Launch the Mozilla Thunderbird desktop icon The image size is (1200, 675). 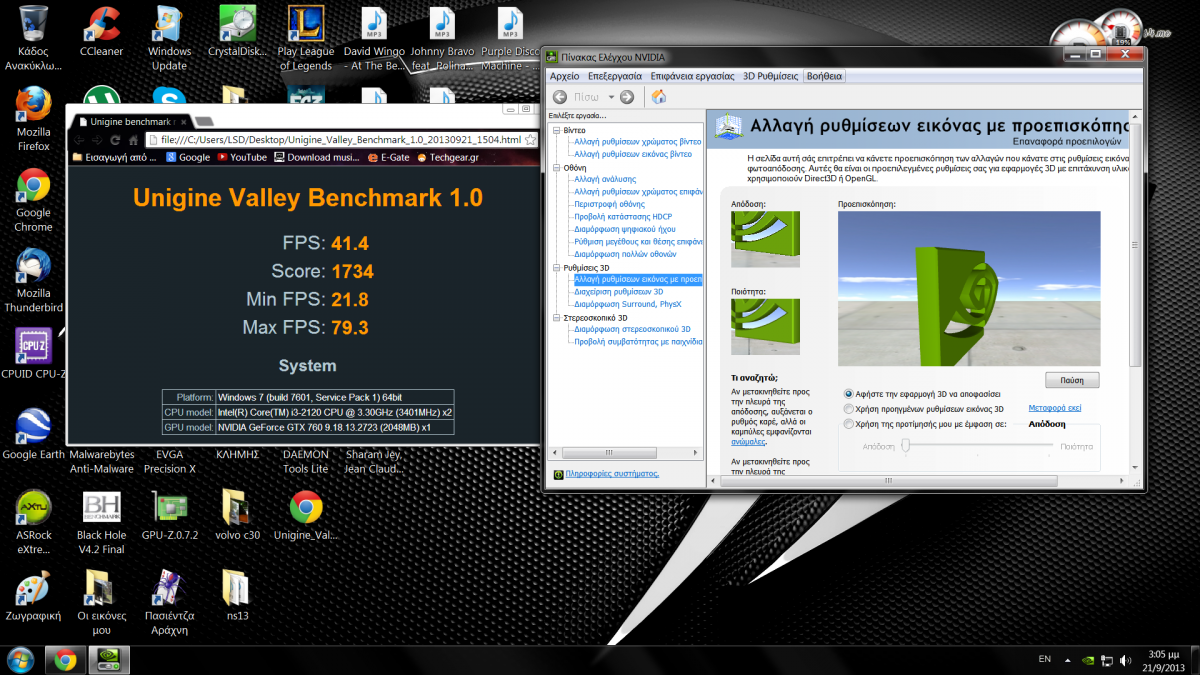click(x=34, y=281)
